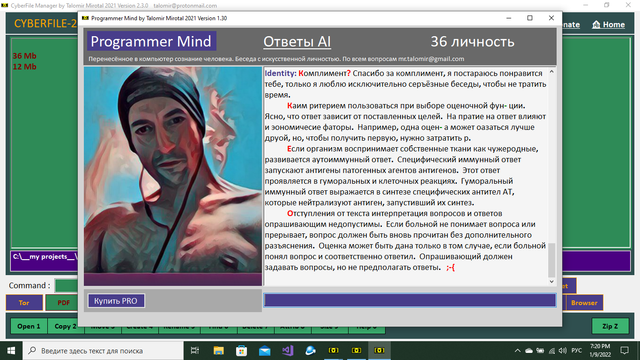This screenshot has height=360, width=640.
Task: Click the volume speaker tray icon
Action: [x=563, y=351]
